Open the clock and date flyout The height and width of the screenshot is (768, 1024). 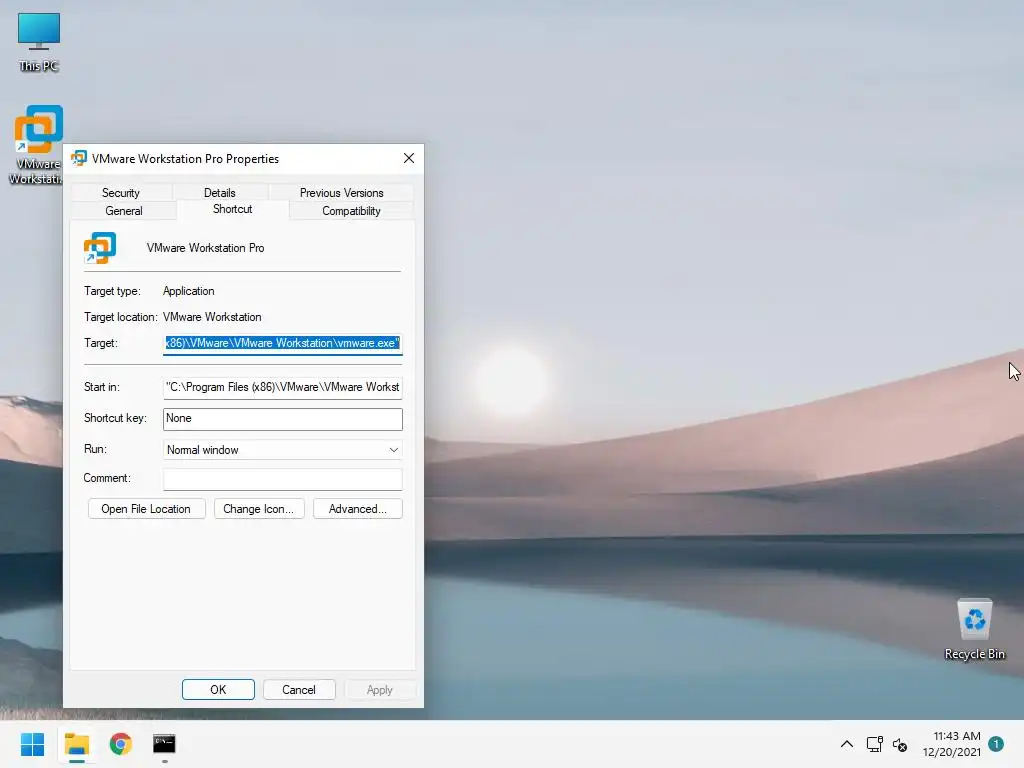(952, 744)
